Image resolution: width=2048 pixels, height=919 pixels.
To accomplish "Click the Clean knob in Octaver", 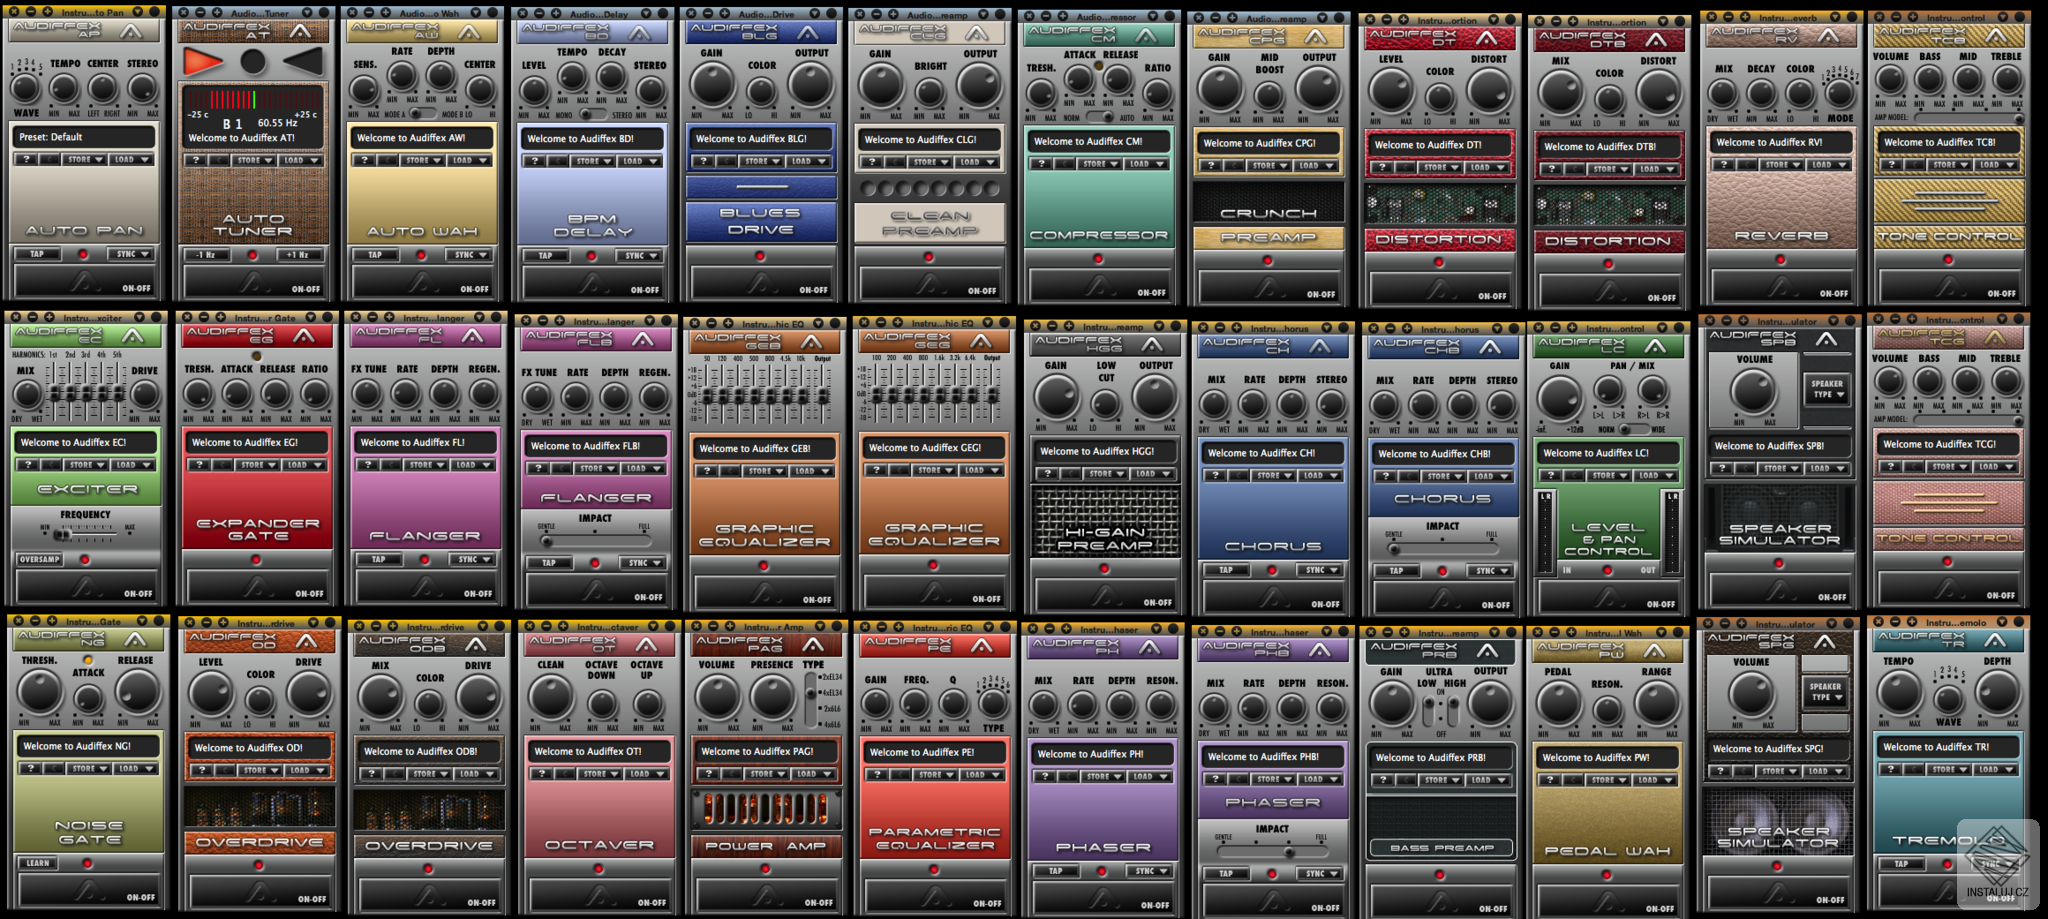I will (x=551, y=697).
